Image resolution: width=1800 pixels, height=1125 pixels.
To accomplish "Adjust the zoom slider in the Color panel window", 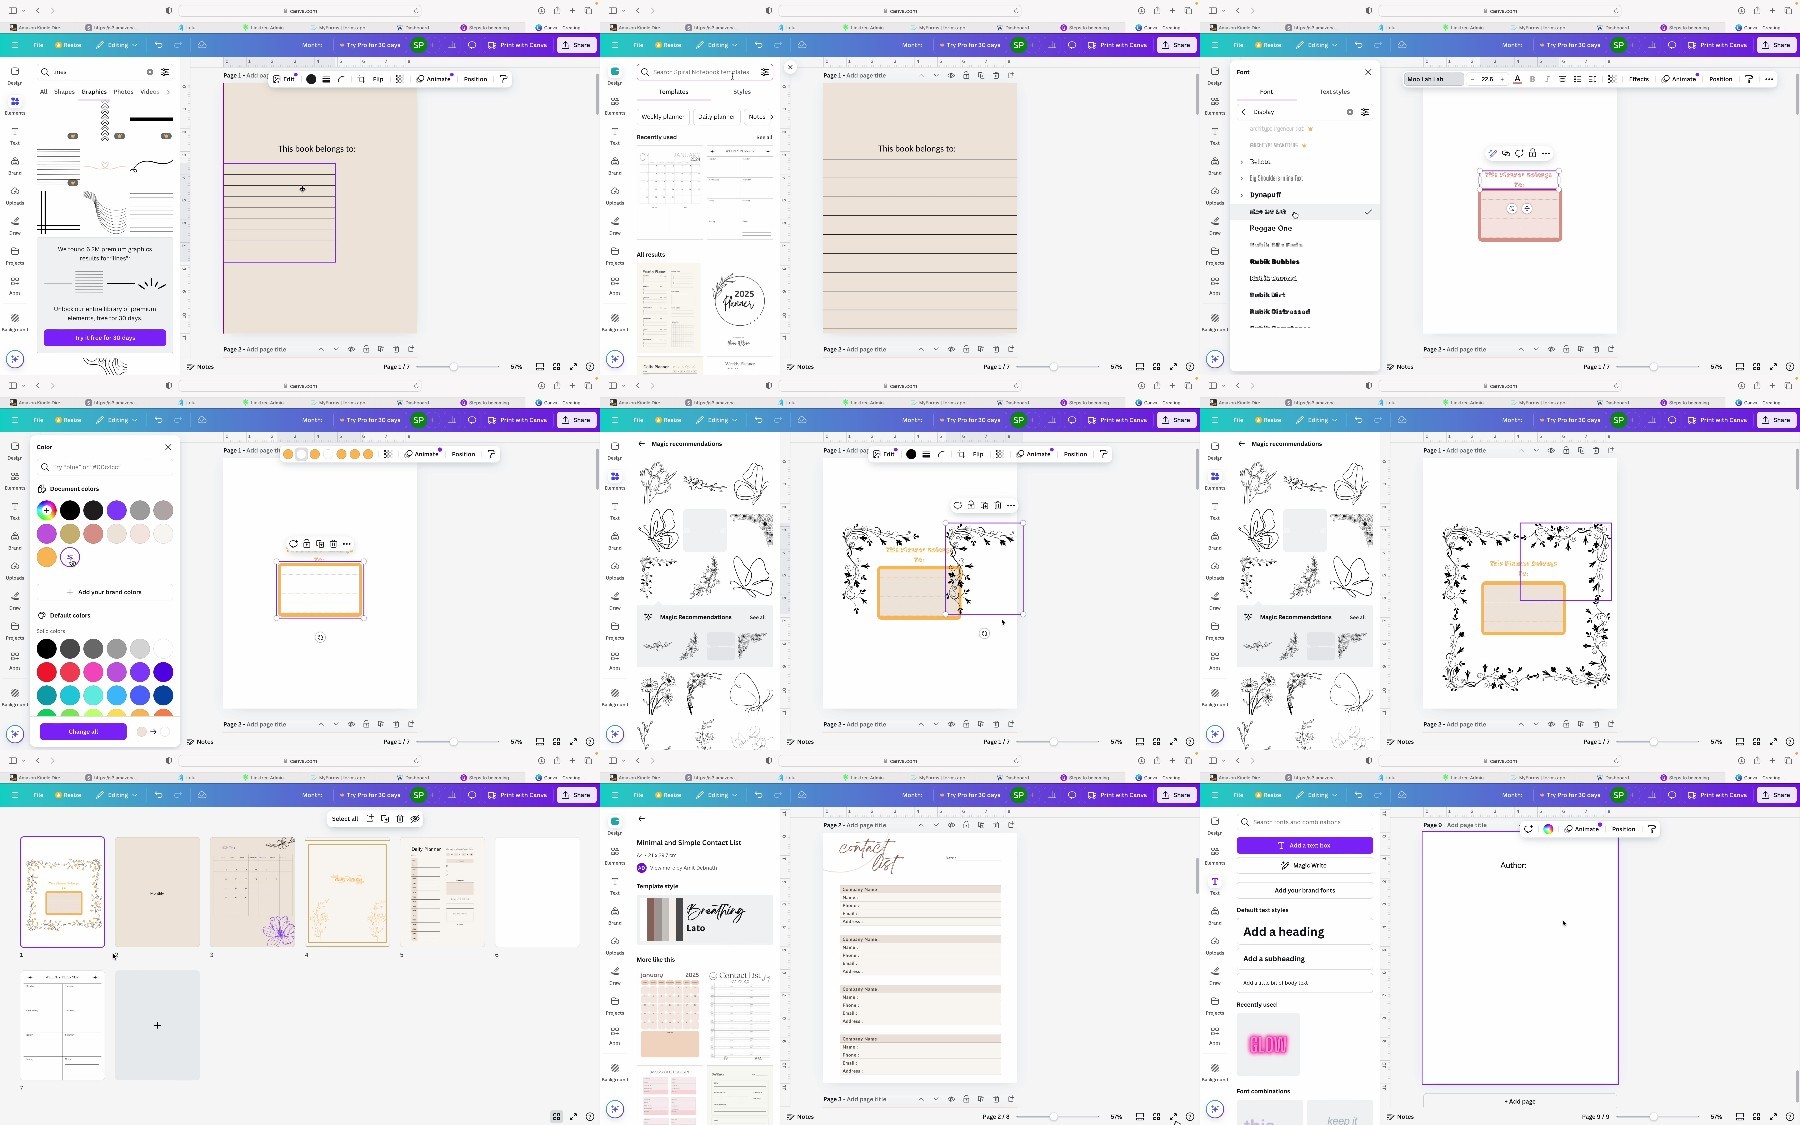I will 454,742.
